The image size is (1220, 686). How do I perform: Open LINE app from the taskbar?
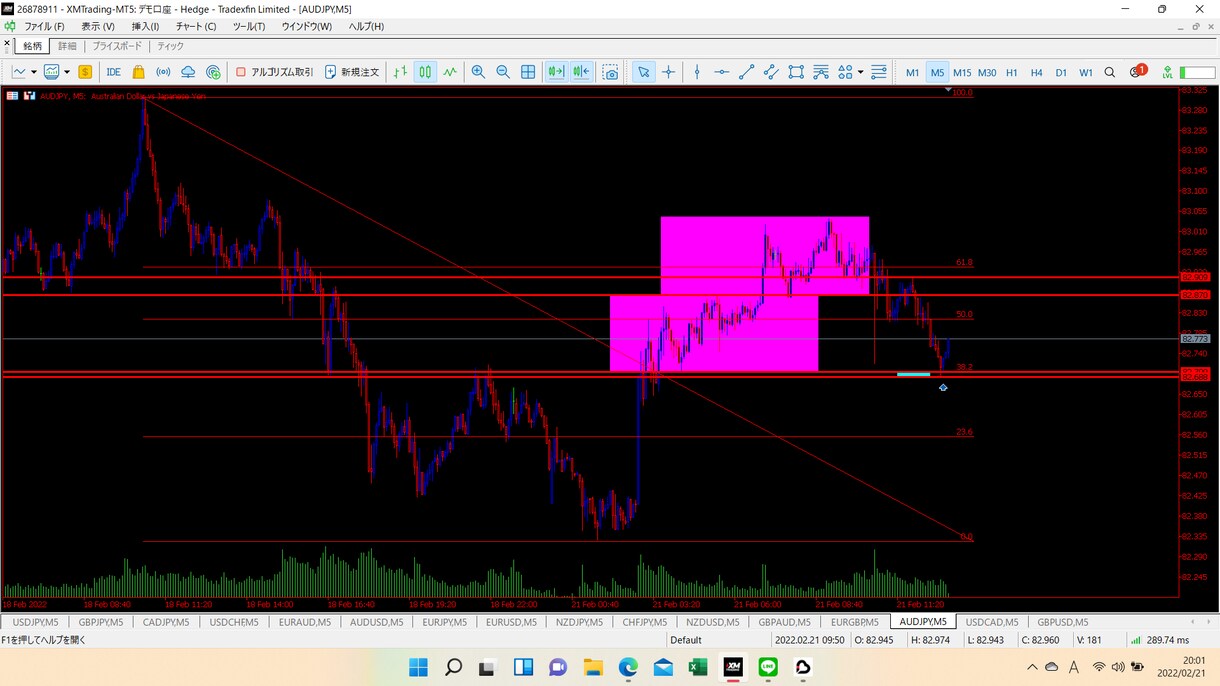coord(768,667)
